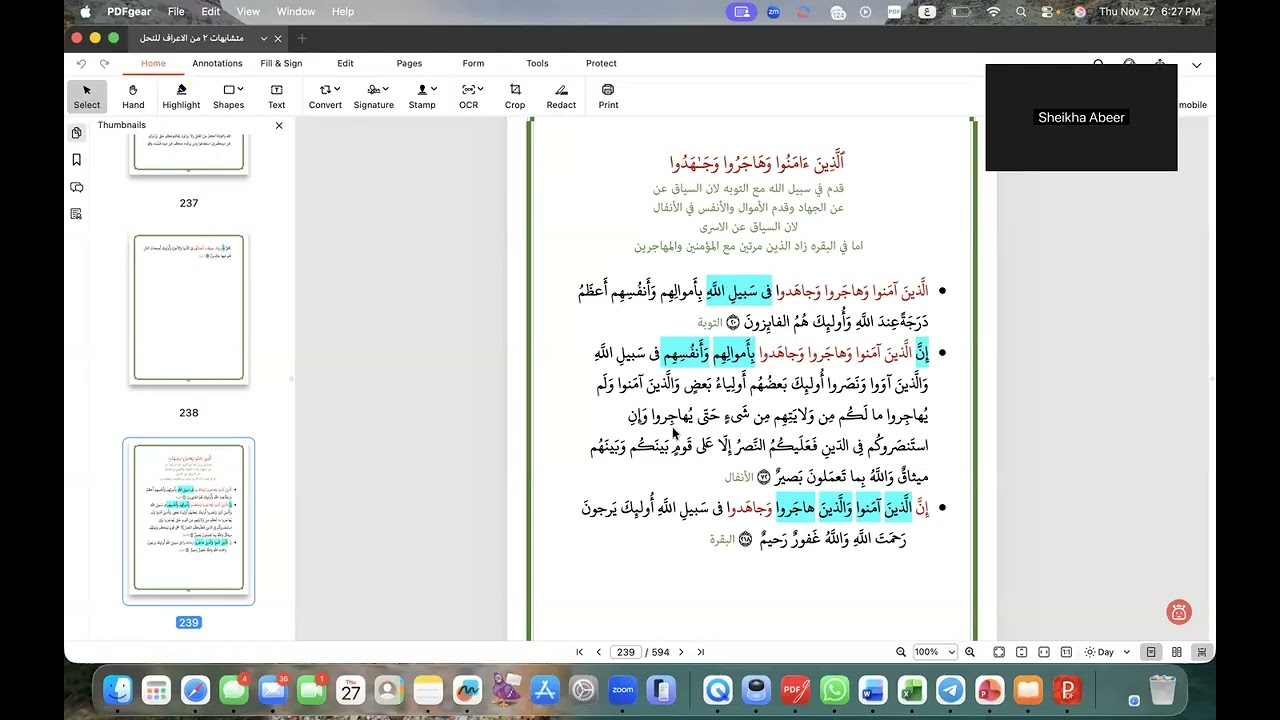
Task: Close the Thumbnails panel
Action: 279,125
